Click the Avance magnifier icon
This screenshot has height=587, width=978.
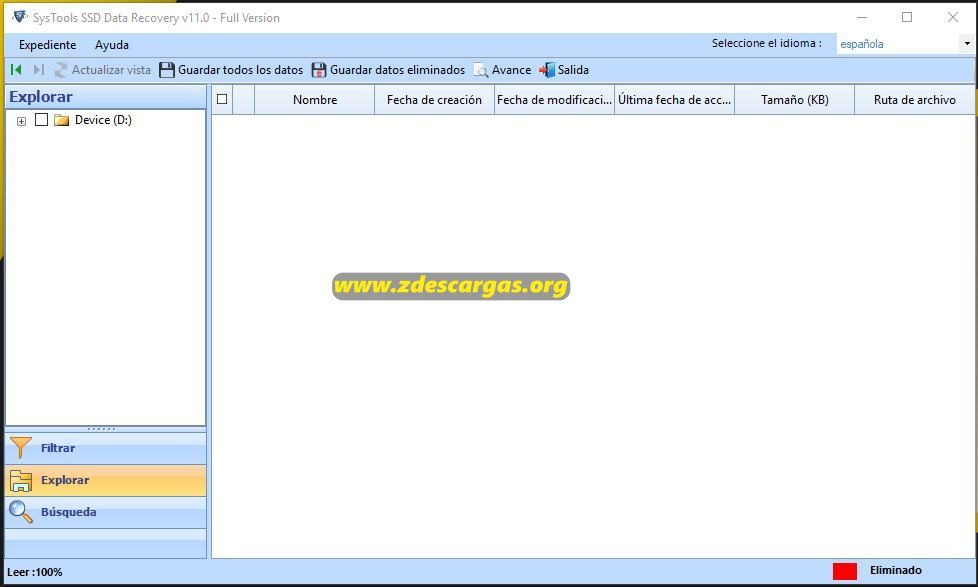point(480,70)
